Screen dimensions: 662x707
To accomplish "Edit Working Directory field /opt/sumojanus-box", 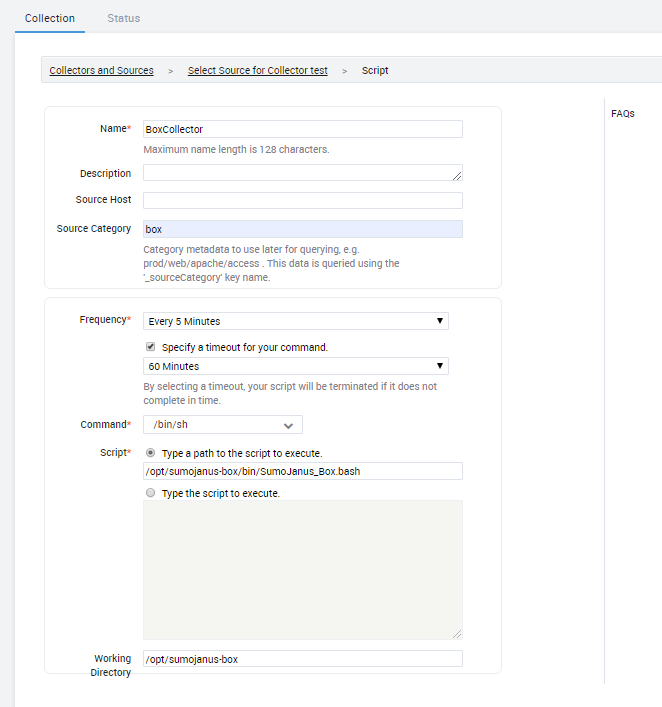I will [303, 659].
